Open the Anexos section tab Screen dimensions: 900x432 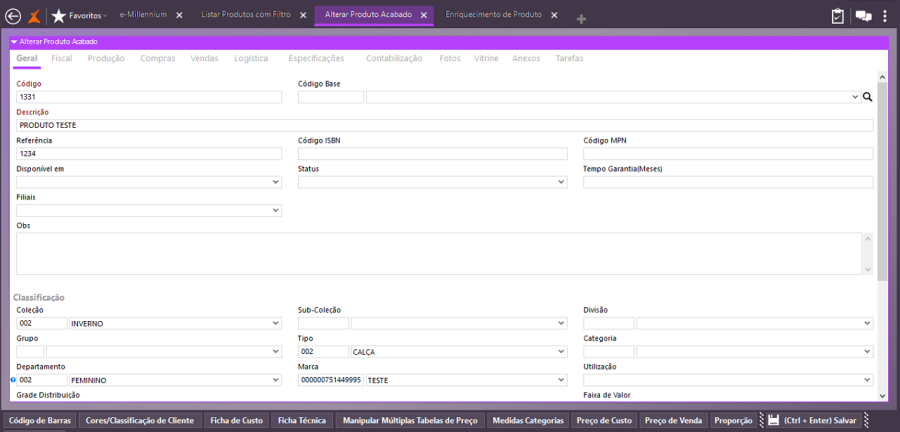point(526,59)
